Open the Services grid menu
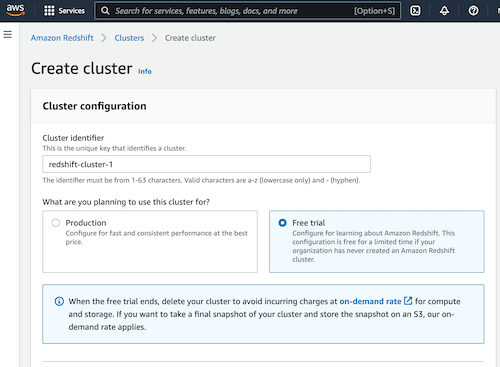The height and width of the screenshot is (367, 500). click(49, 11)
